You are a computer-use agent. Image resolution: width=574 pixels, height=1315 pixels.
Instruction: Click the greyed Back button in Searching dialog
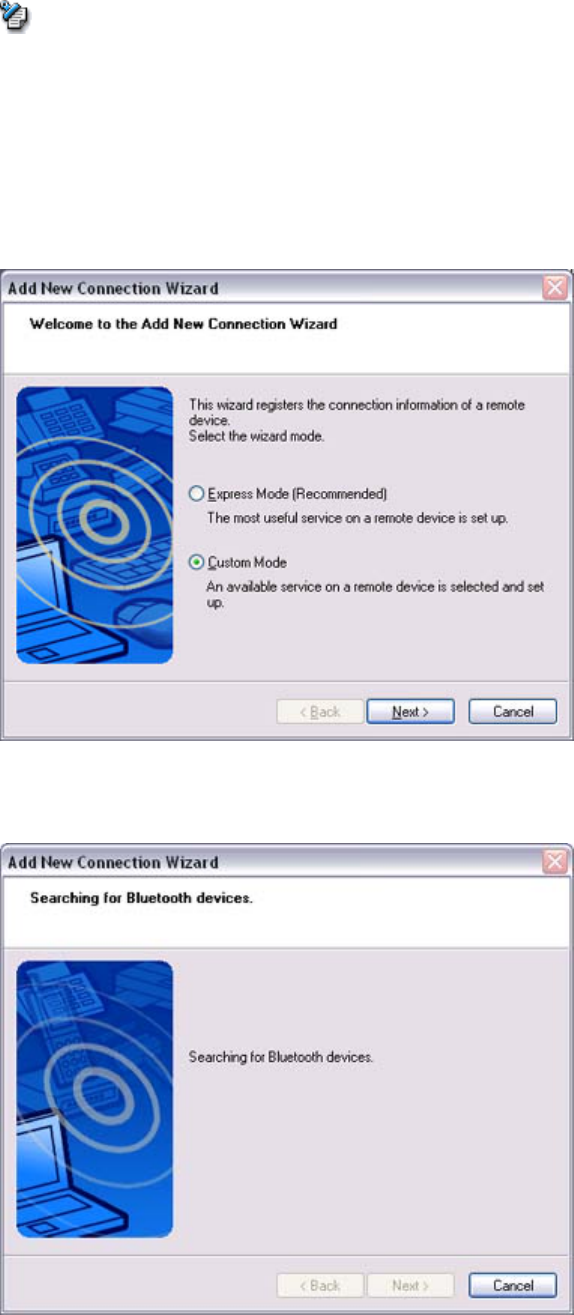tap(320, 1285)
